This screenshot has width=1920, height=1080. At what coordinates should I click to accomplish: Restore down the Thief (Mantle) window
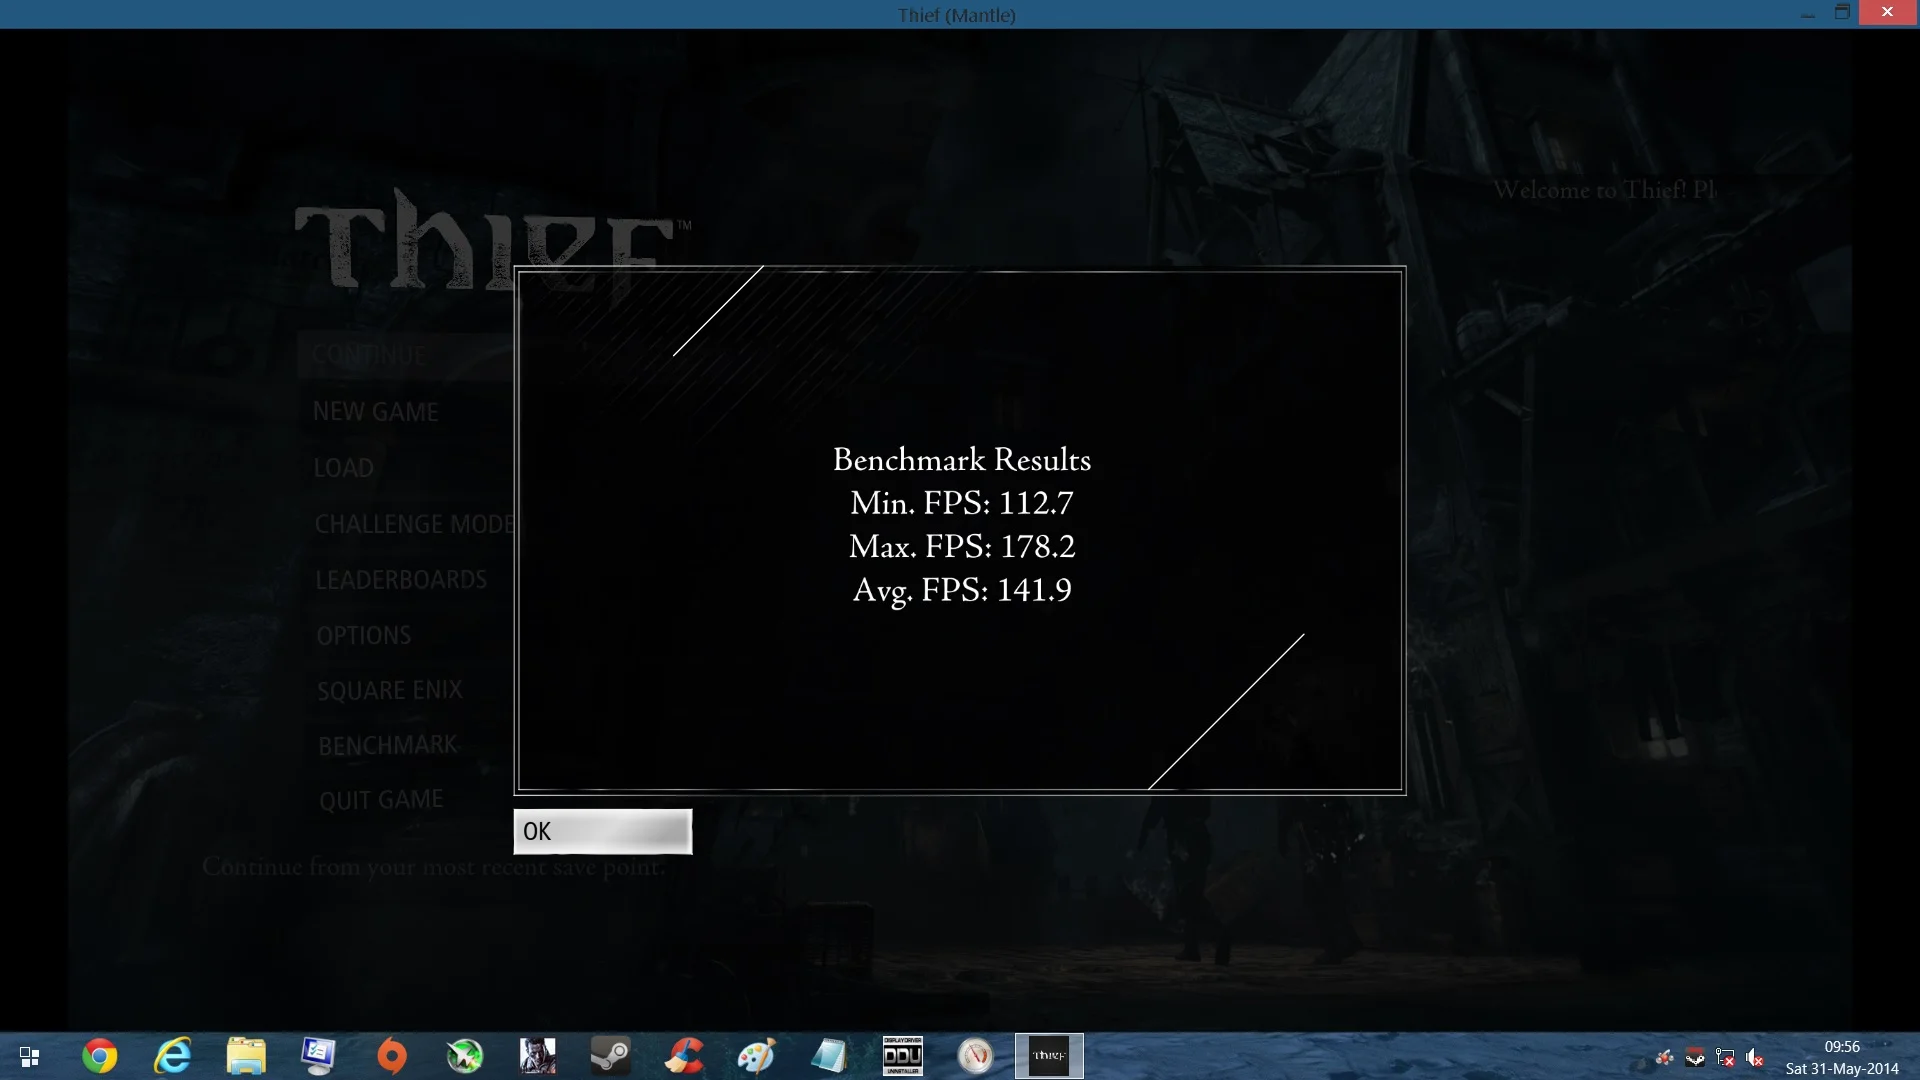tap(1842, 13)
